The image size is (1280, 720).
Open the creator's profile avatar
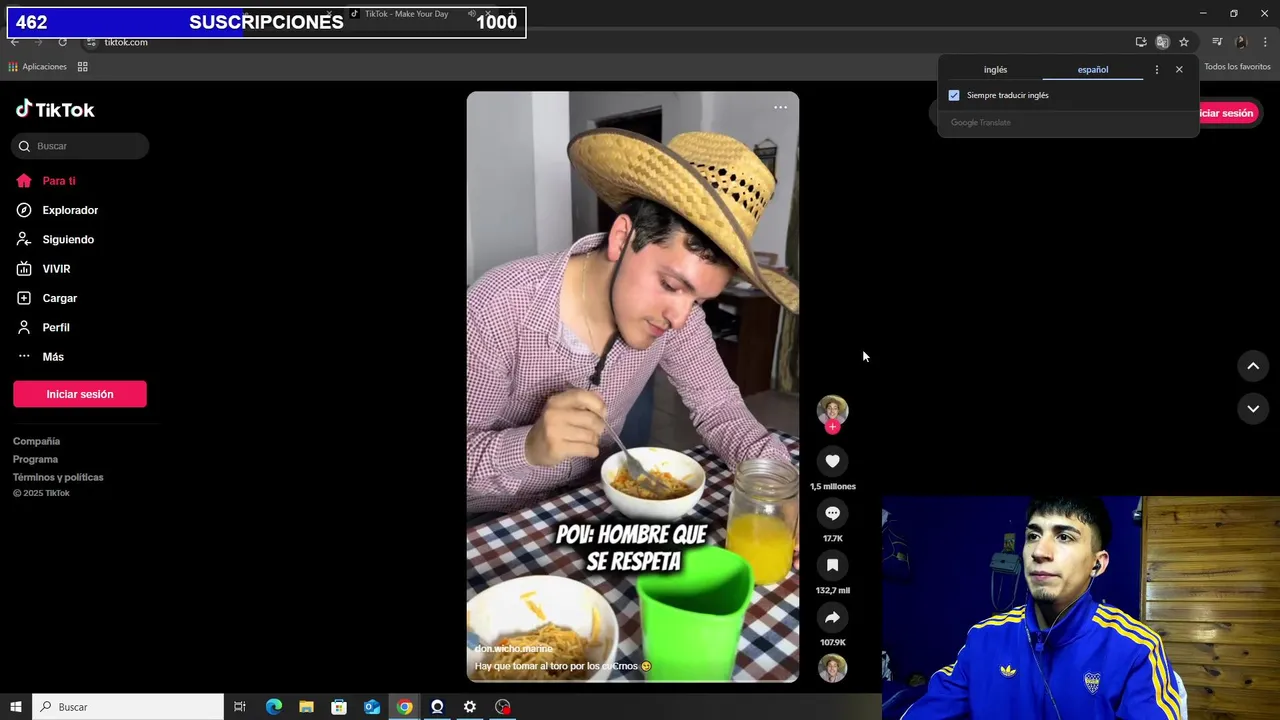[832, 410]
